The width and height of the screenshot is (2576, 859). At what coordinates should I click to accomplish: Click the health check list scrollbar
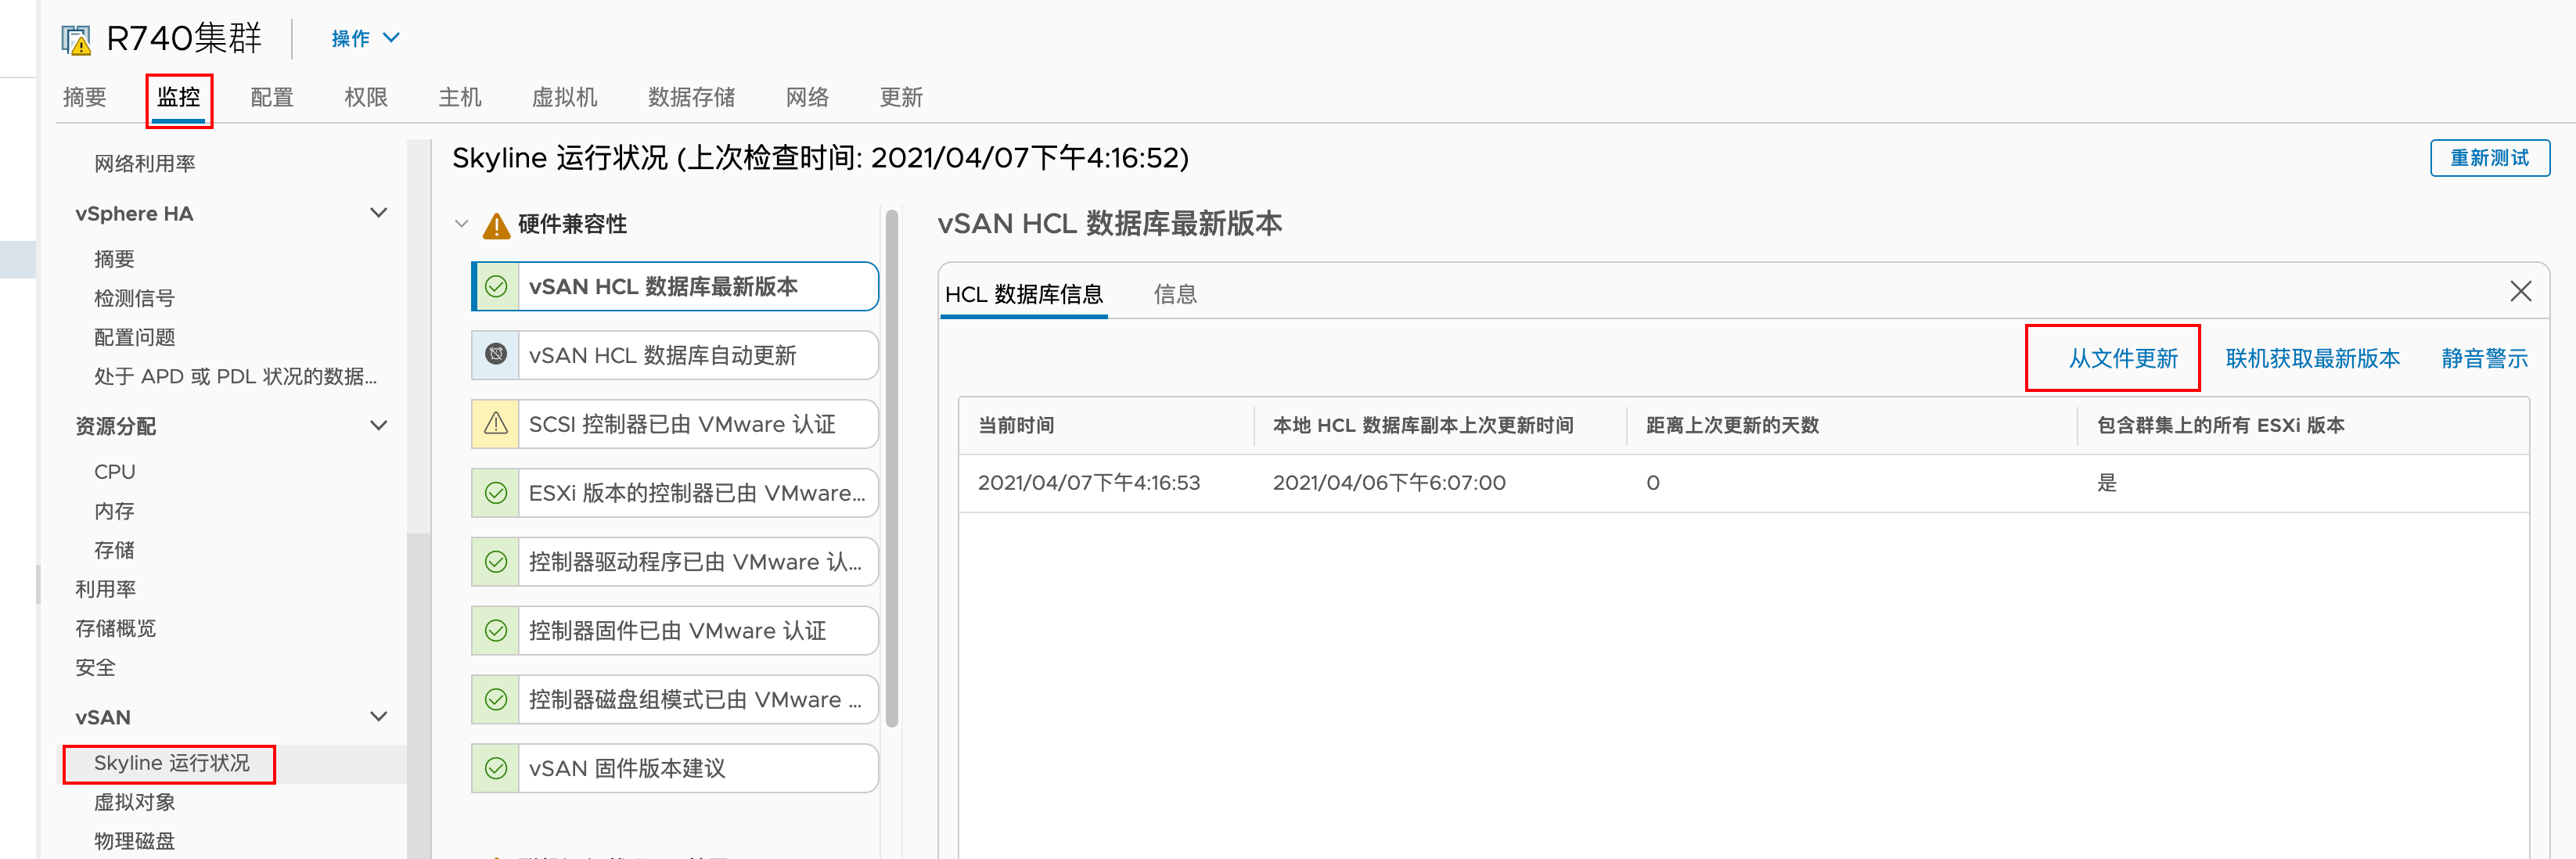coord(892,470)
